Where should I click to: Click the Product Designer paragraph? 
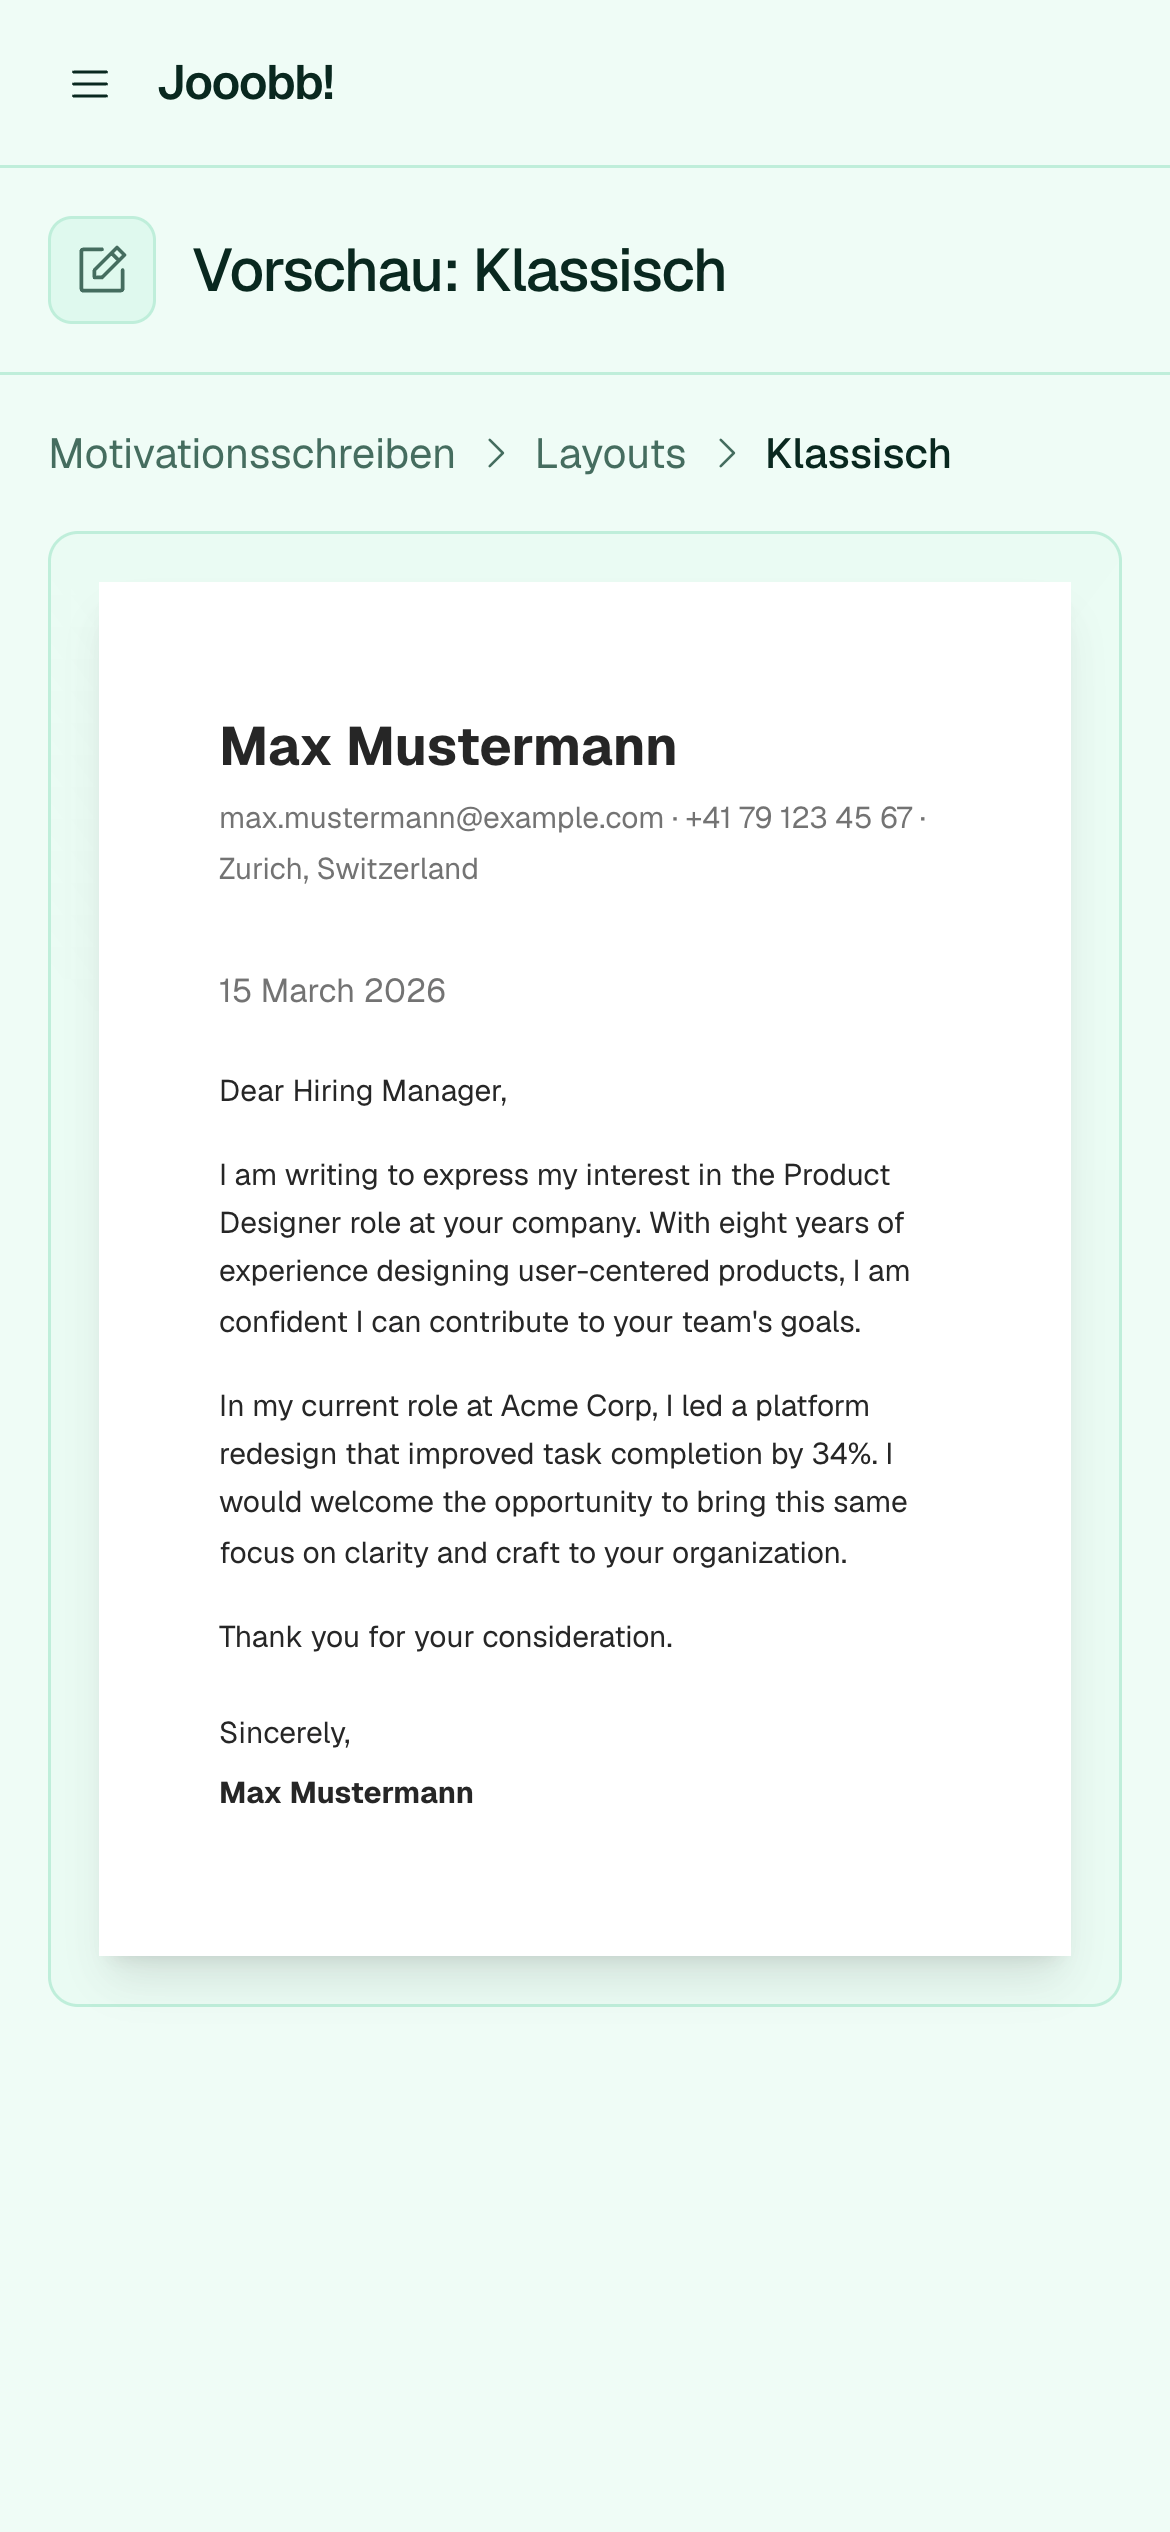[x=565, y=1248]
